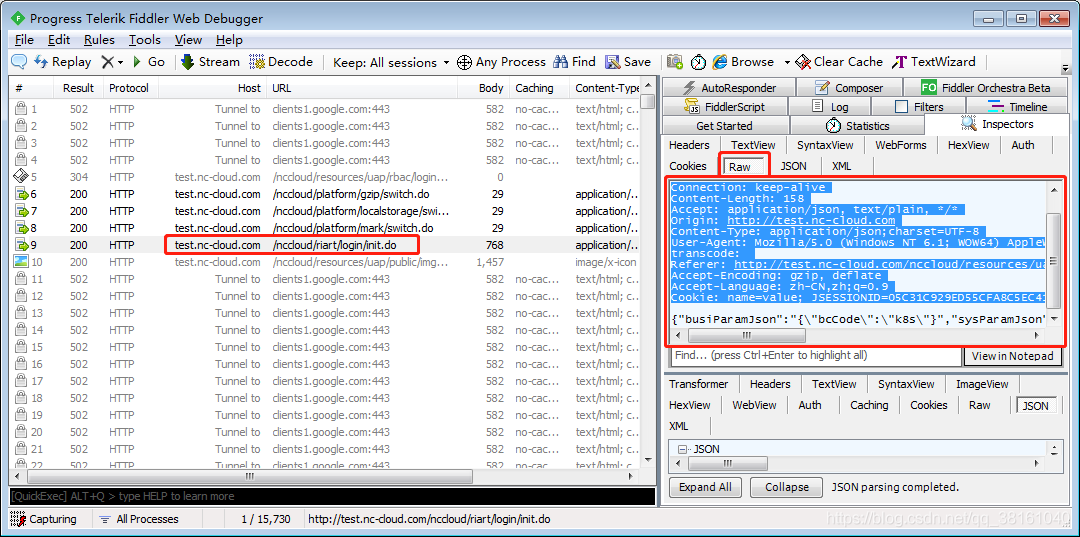Click the Referer URL link in request headers
The image size is (1080, 537).
click(x=889, y=264)
